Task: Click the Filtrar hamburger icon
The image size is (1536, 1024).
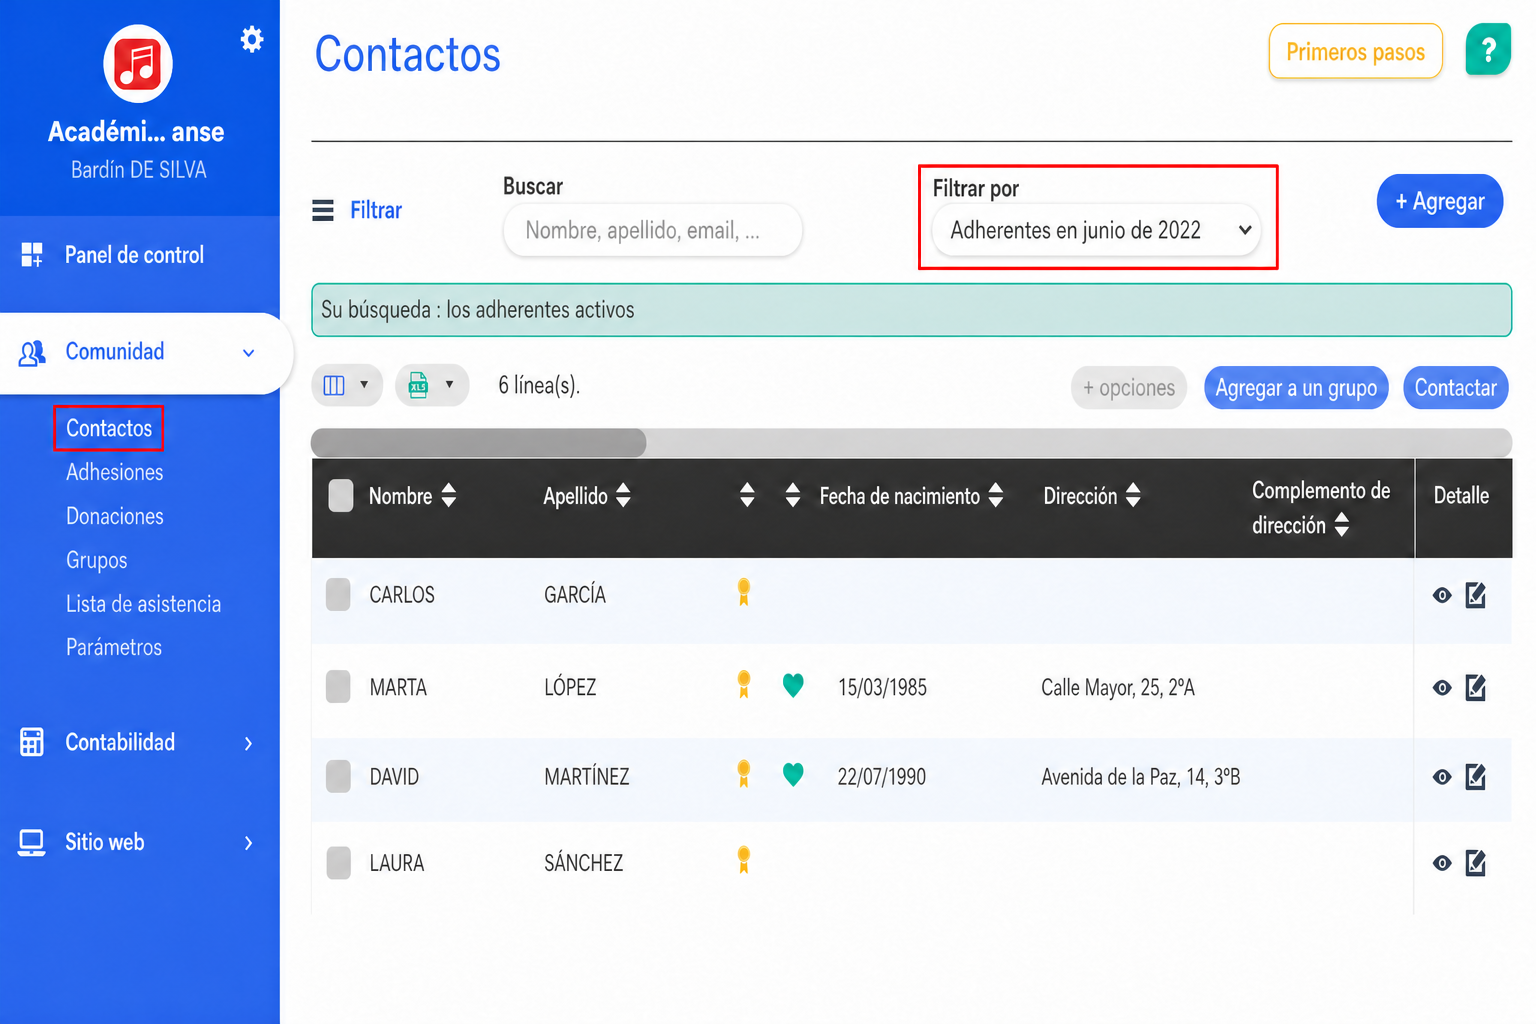Action: (x=323, y=210)
